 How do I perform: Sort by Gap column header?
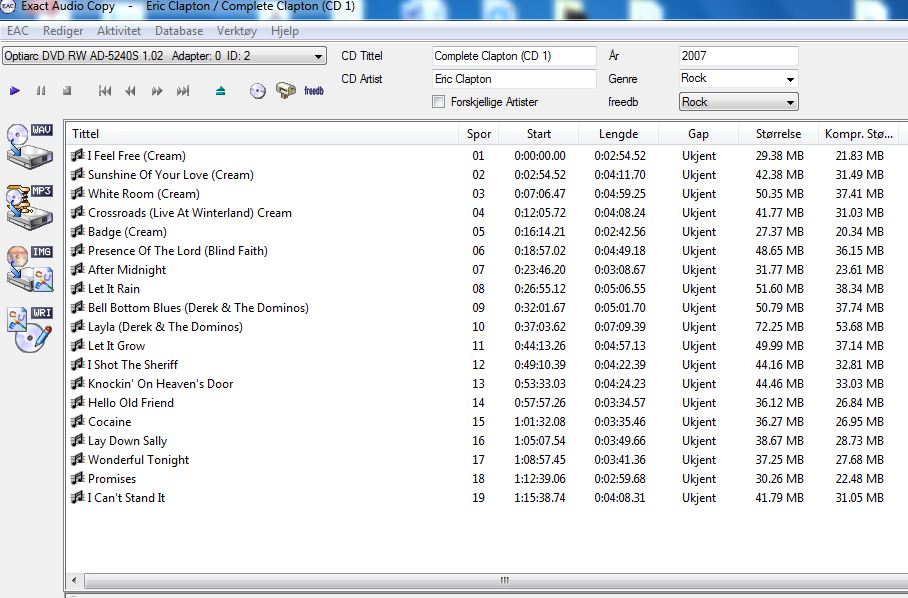tap(698, 134)
